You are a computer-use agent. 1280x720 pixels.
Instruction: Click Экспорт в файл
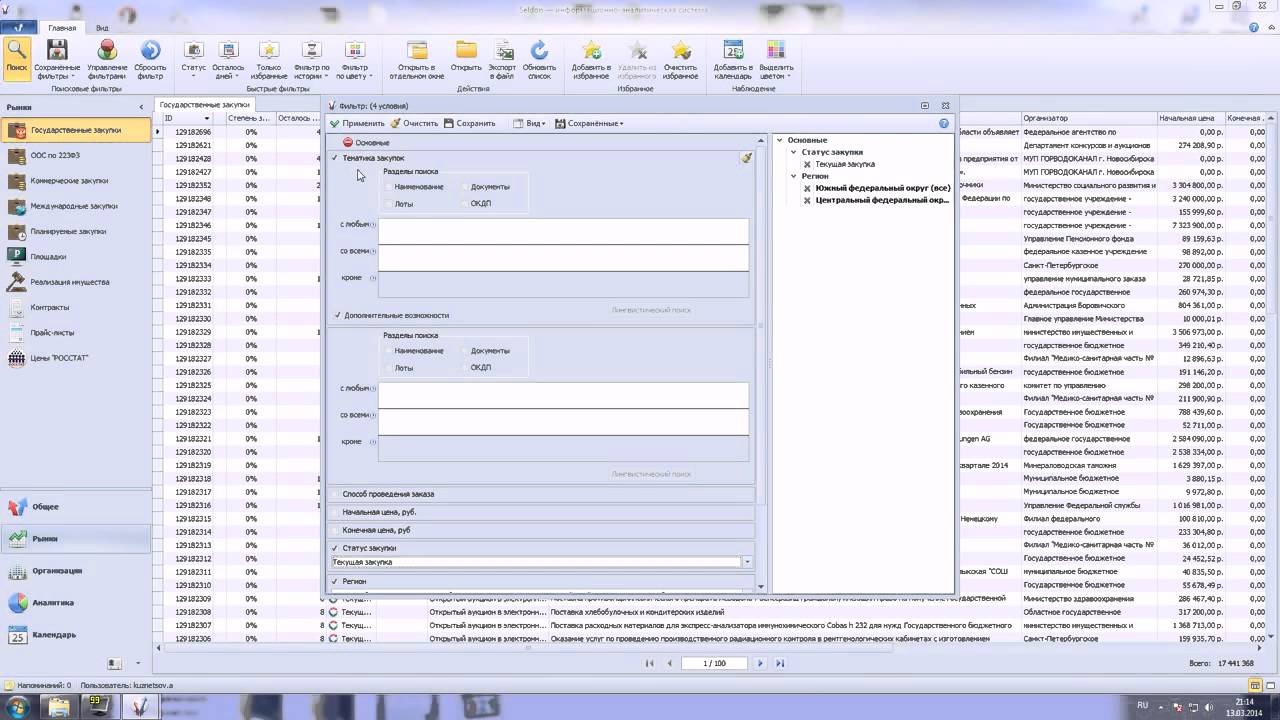tap(502, 59)
